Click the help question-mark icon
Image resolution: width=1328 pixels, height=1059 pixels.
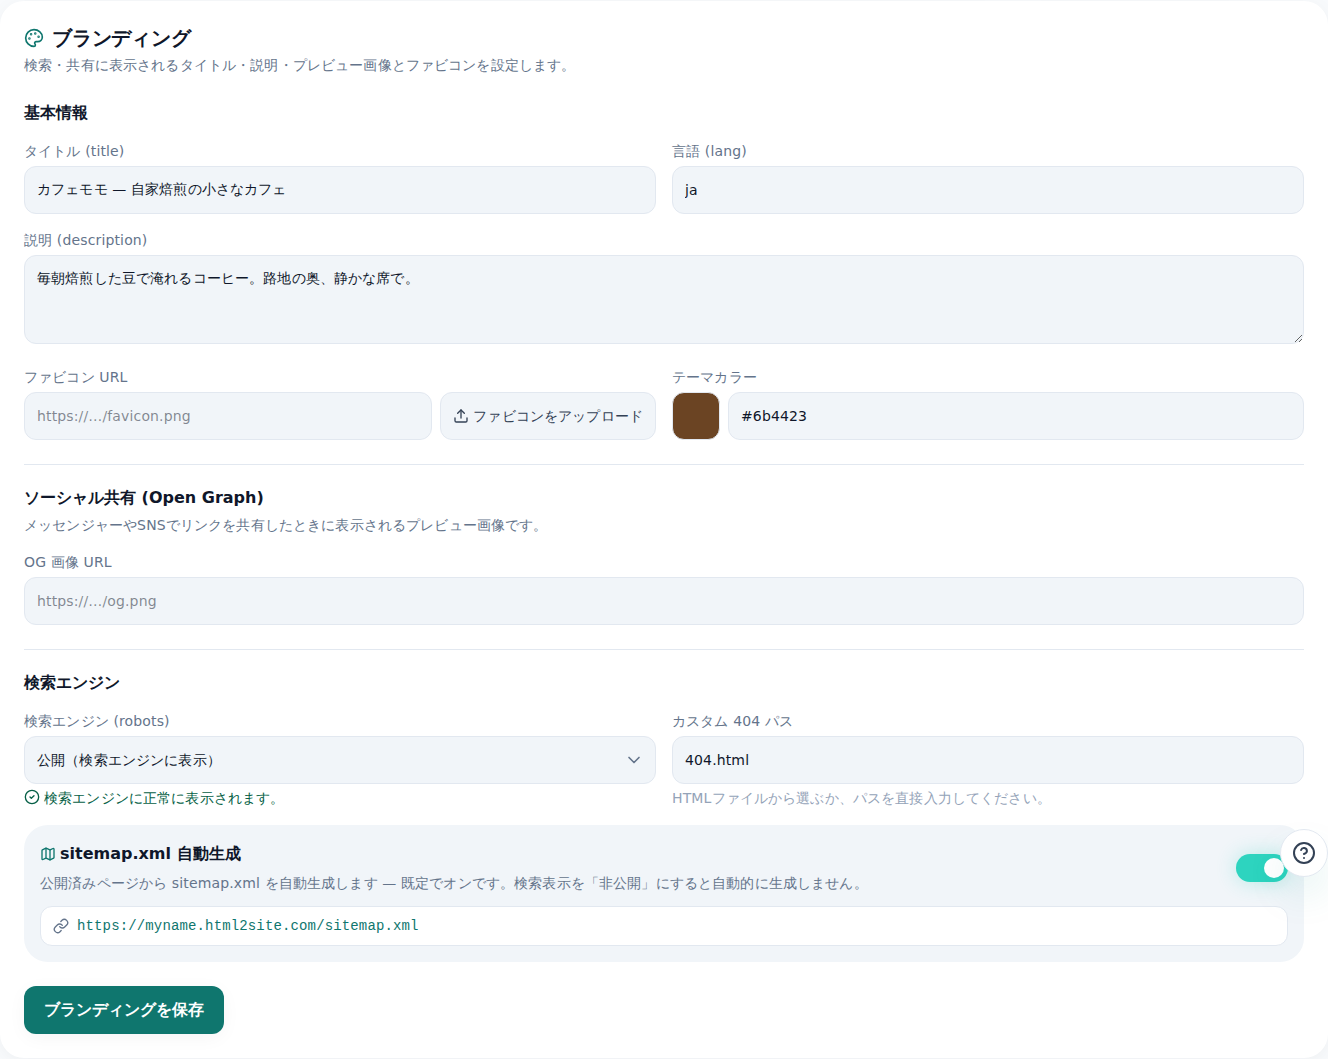pos(1304,853)
